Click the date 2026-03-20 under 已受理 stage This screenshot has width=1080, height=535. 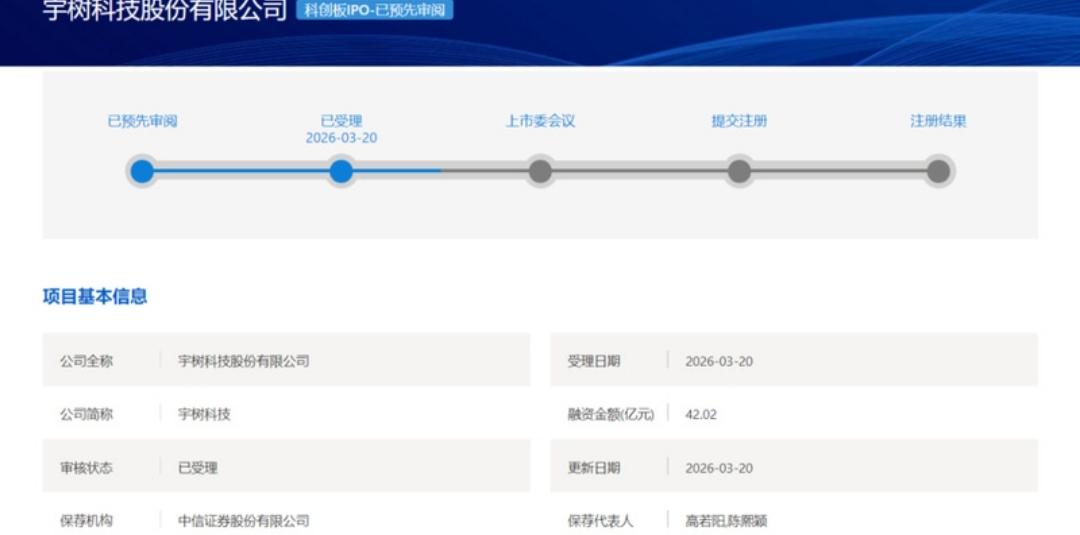point(341,138)
